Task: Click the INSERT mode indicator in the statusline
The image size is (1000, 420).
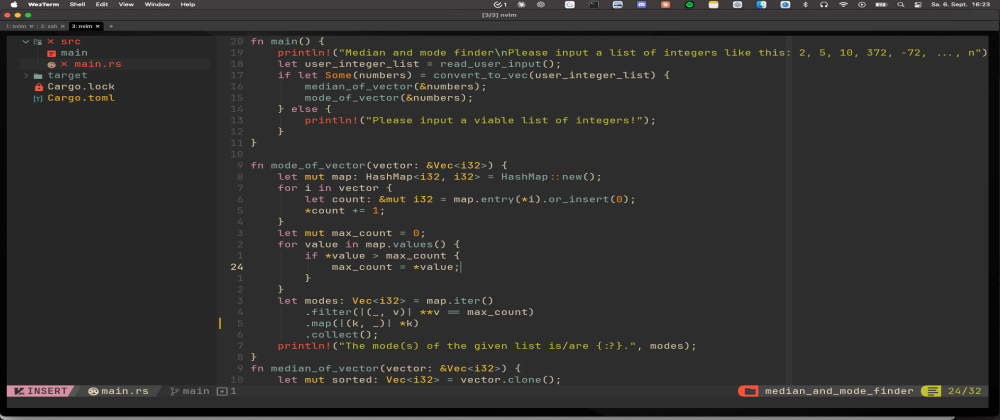Action: [41, 391]
